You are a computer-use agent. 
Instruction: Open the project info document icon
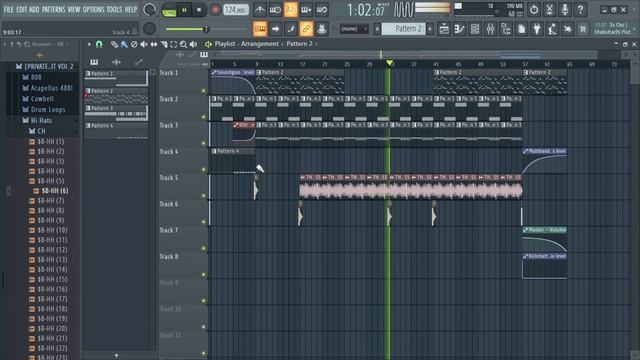[521, 29]
